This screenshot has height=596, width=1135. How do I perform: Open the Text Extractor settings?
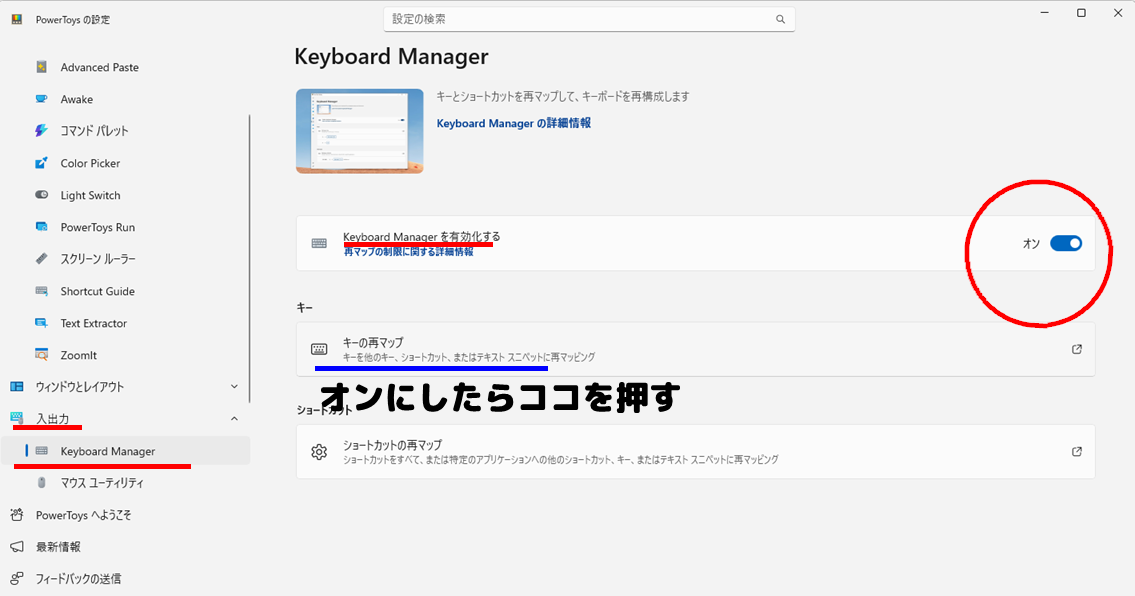pyautogui.click(x=93, y=323)
